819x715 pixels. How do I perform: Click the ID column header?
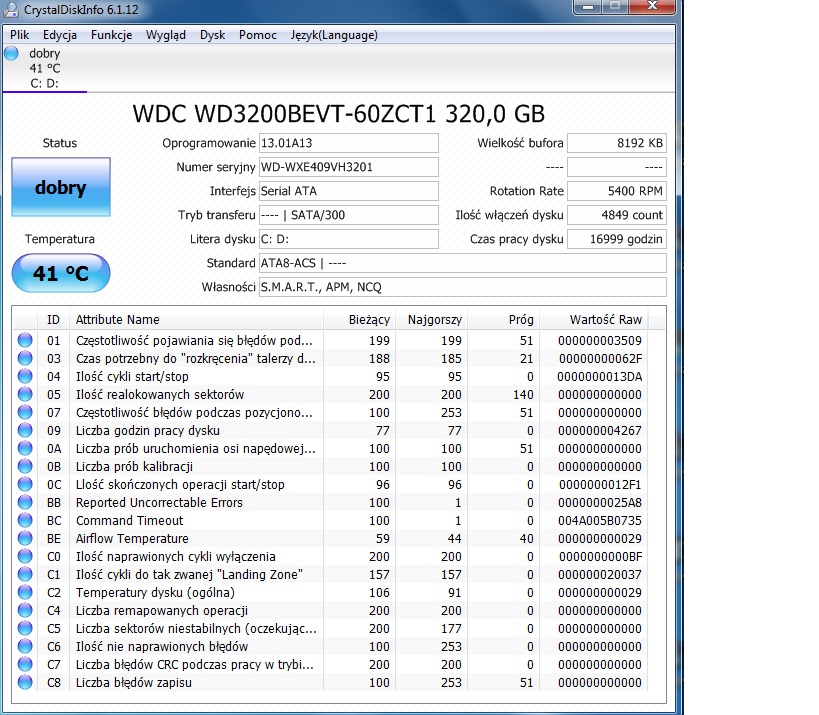[53, 320]
